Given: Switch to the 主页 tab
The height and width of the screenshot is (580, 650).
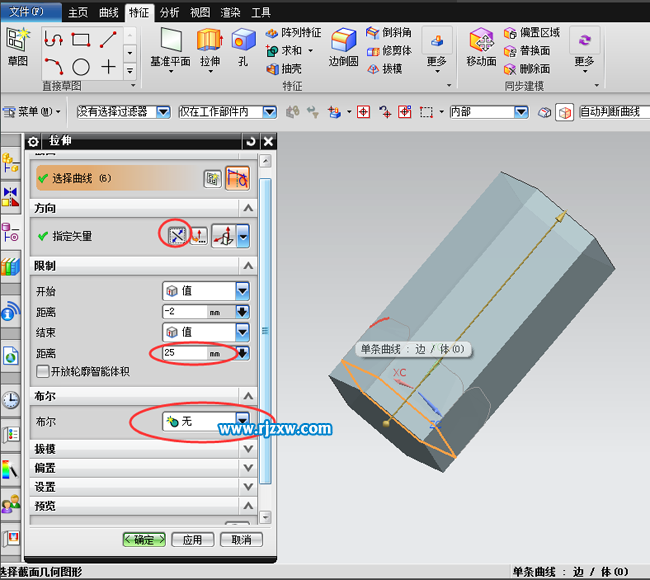Looking at the screenshot, I should pos(78,13).
